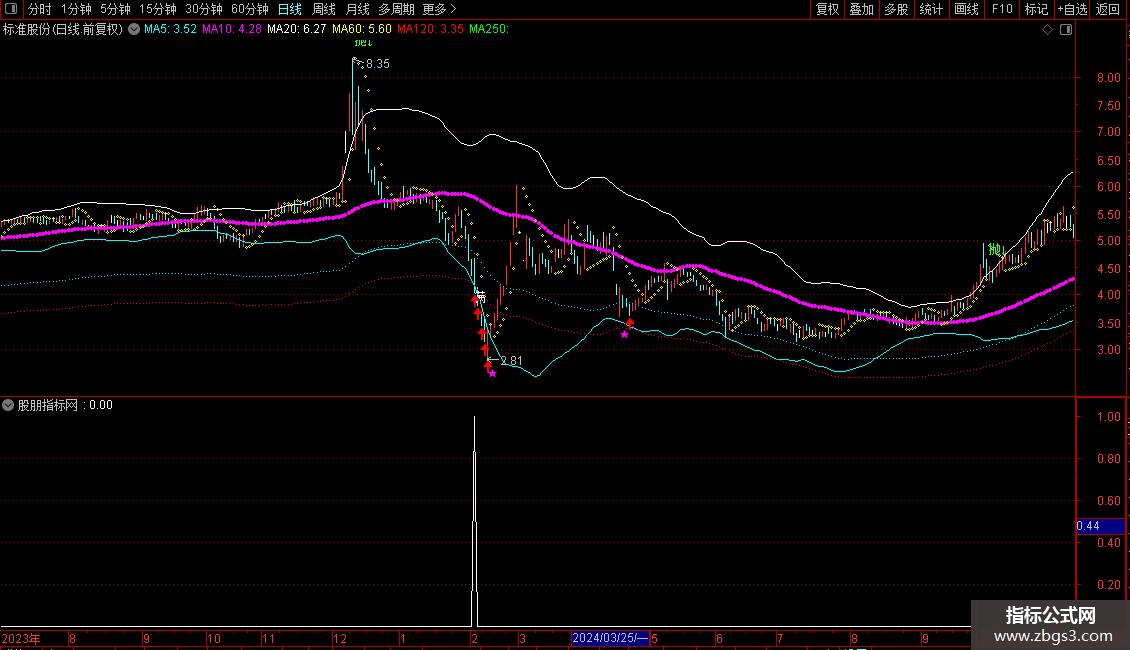Click the panel toggle icon at top-left
The width and height of the screenshot is (1130, 650).
[12, 9]
